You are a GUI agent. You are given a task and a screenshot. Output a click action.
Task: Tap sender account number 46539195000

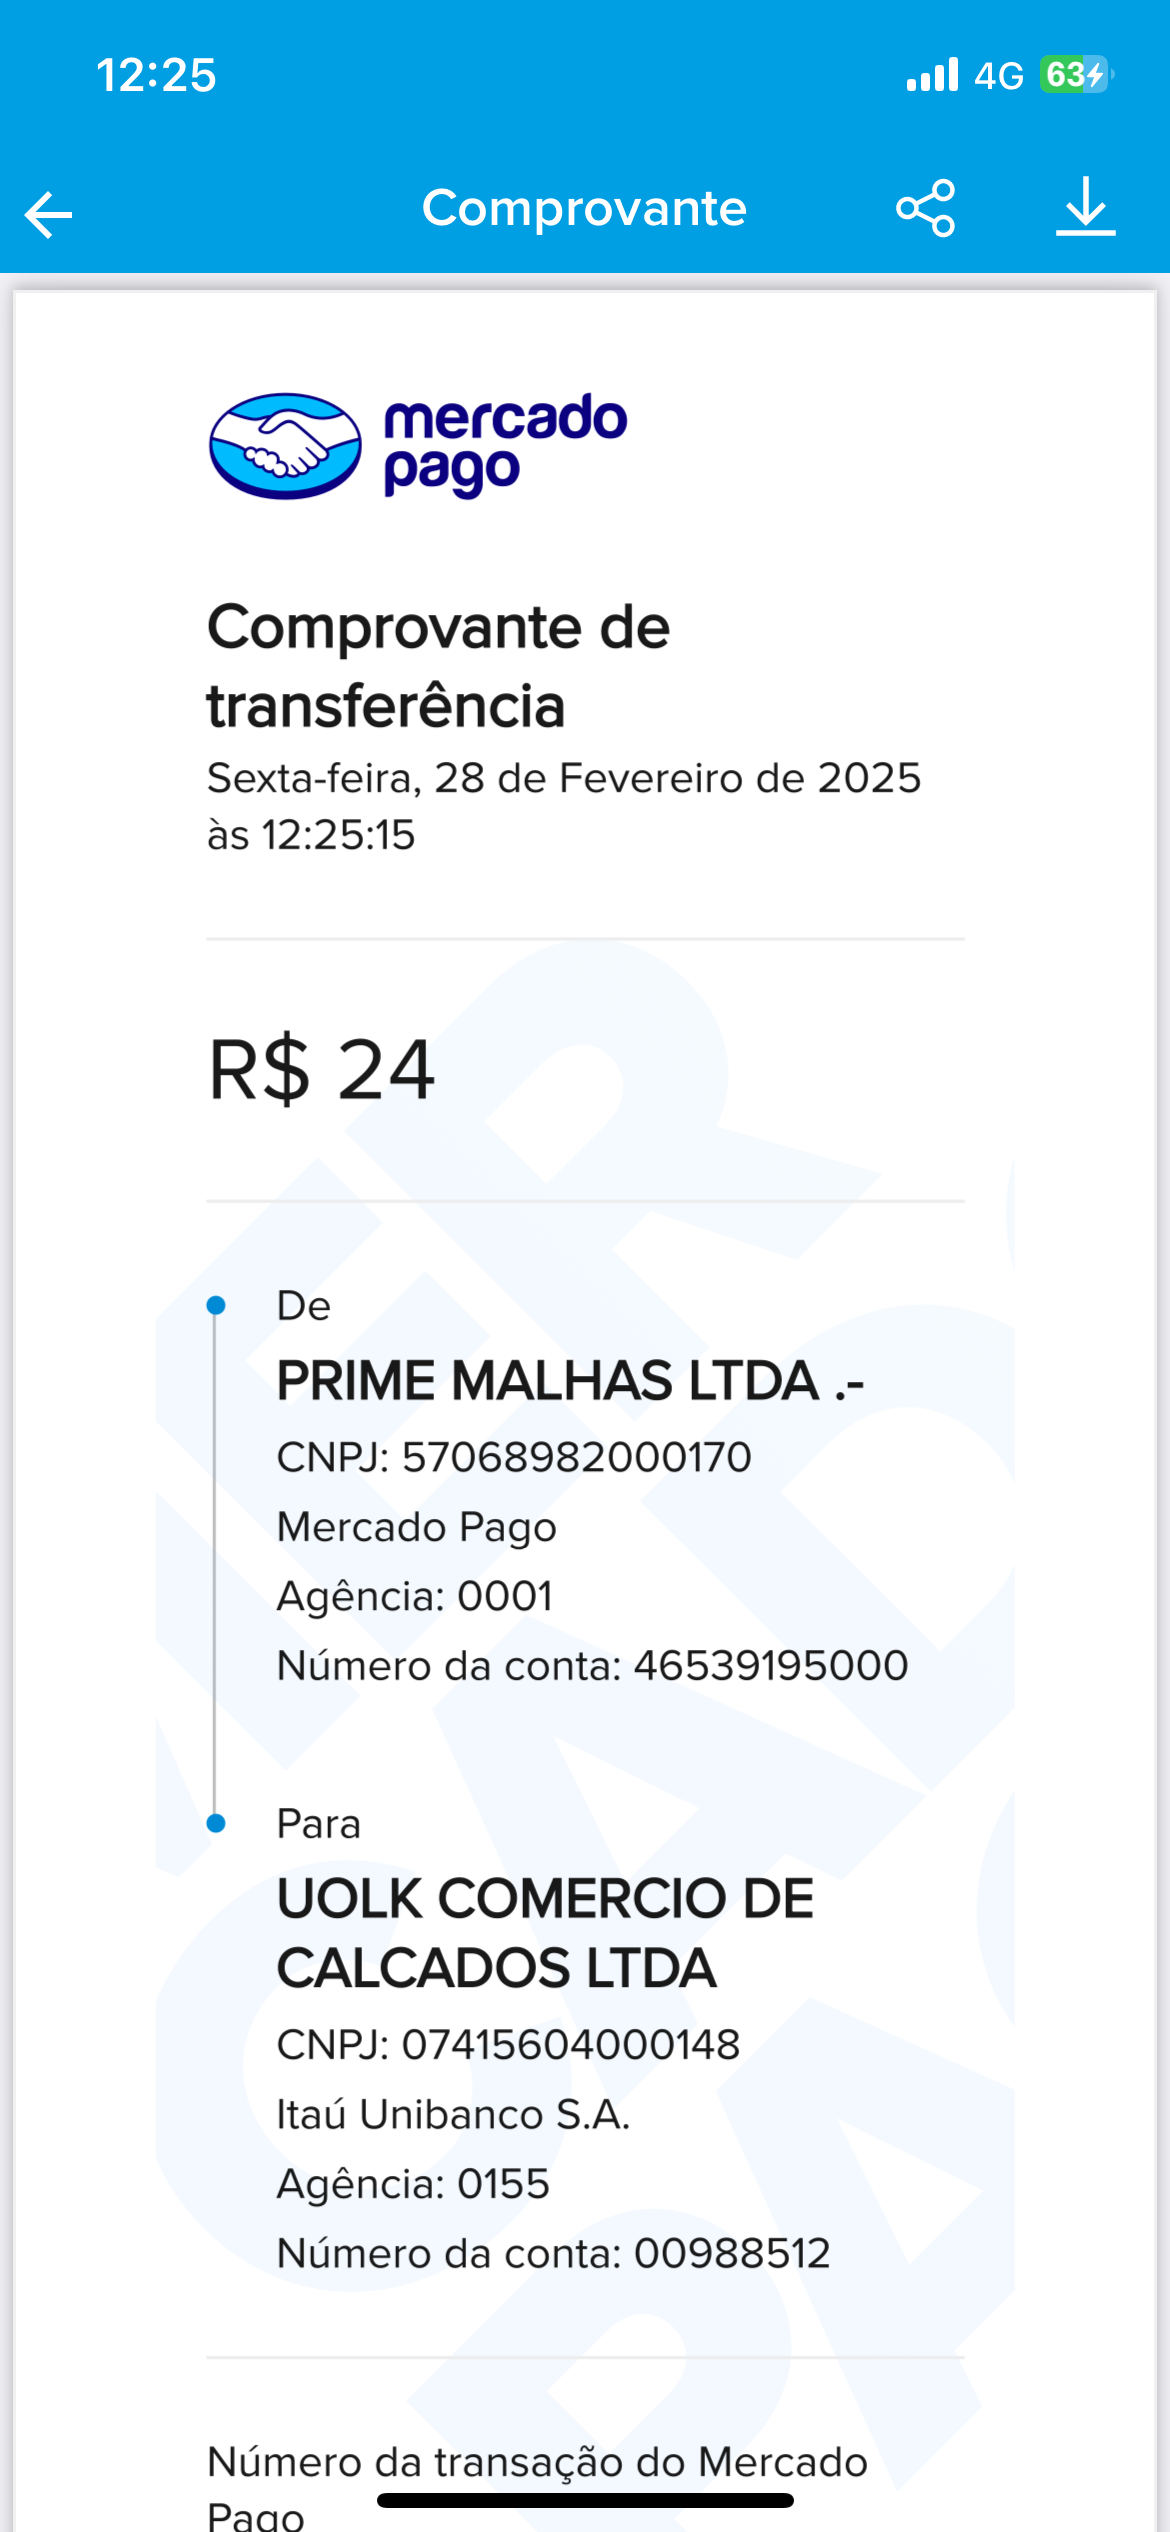pyautogui.click(x=592, y=1666)
